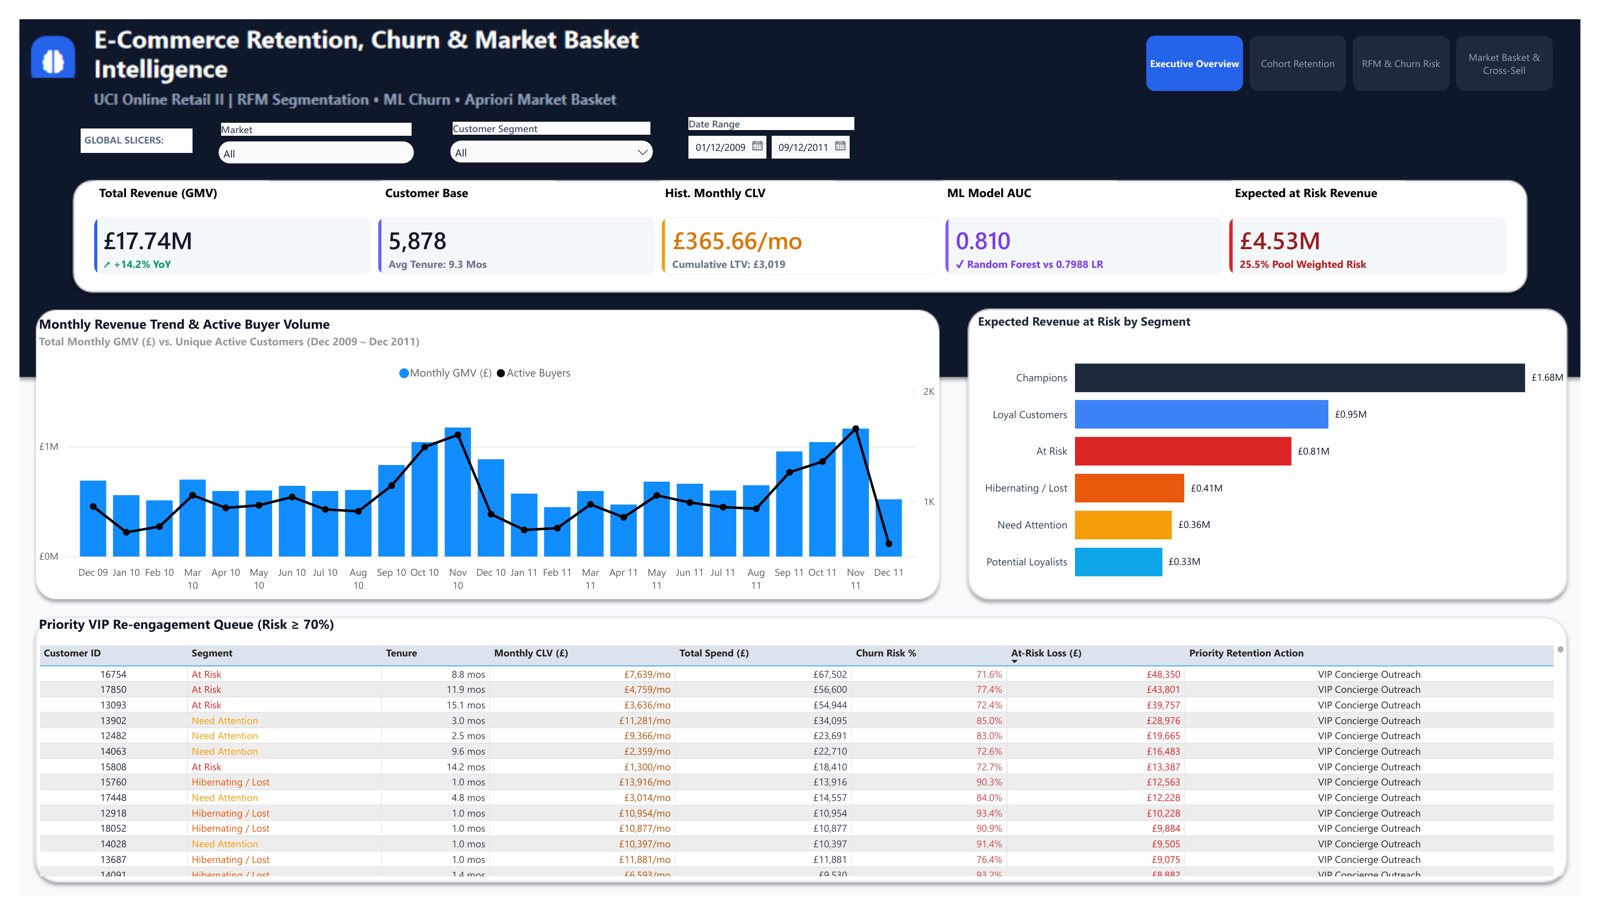Image resolution: width=1600 pixels, height=917 pixels.
Task: Select customer ID 16754 row
Action: click(796, 675)
